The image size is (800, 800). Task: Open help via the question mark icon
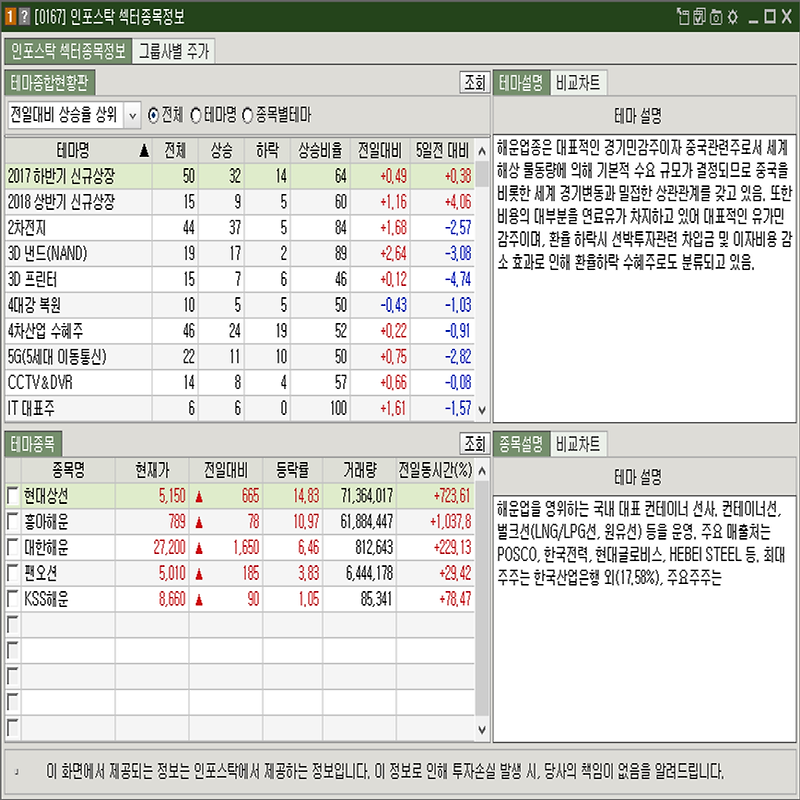pyautogui.click(x=24, y=16)
